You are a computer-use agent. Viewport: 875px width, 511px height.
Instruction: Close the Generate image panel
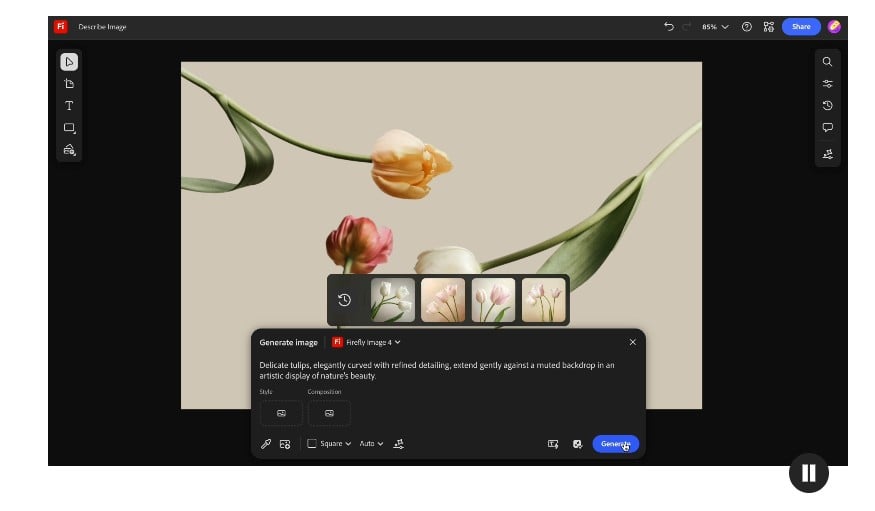coord(632,342)
